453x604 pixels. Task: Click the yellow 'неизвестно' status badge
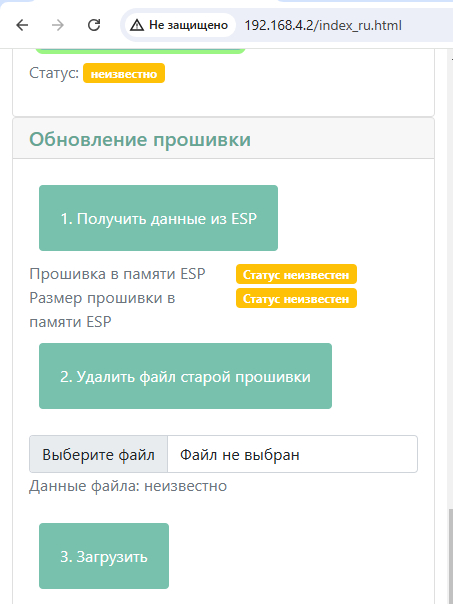coord(124,73)
